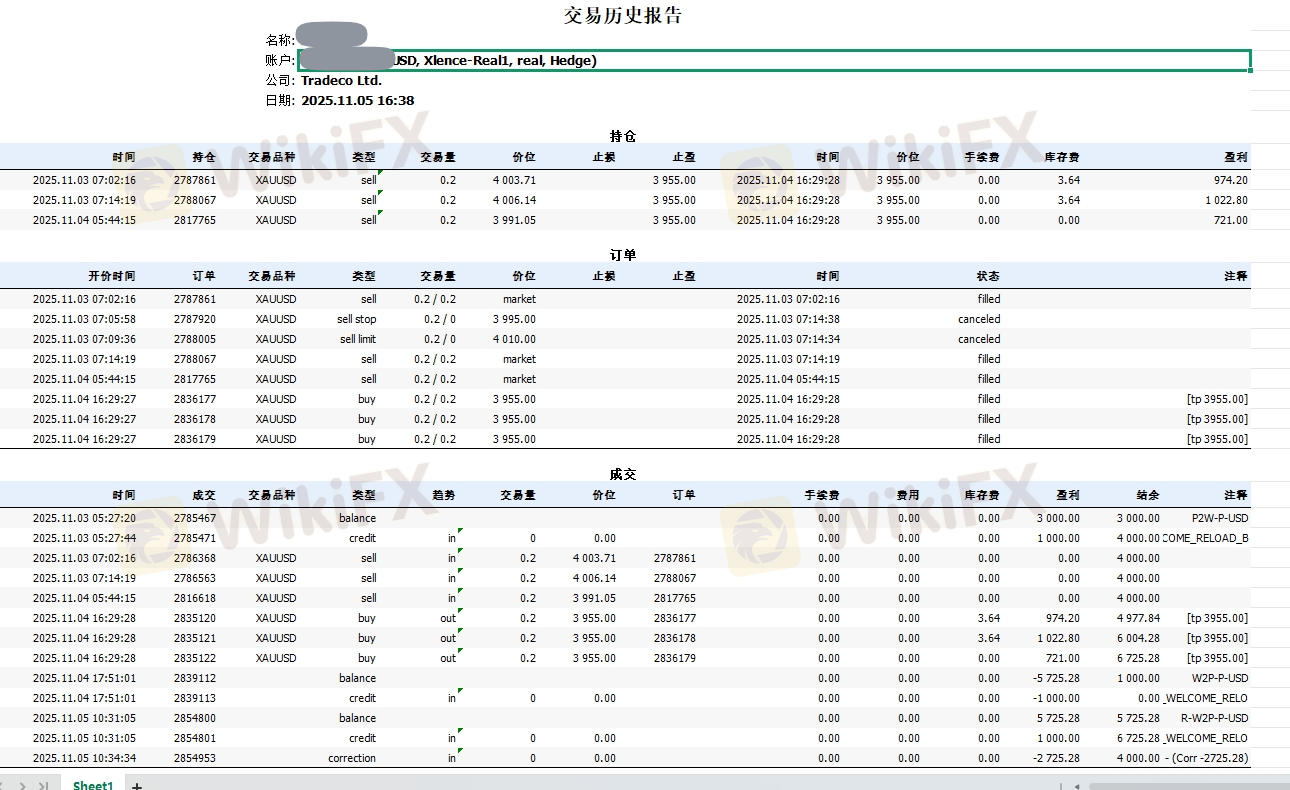This screenshot has width=1290, height=790.
Task: Click the balance value 4 977.84
Action: (1138, 618)
